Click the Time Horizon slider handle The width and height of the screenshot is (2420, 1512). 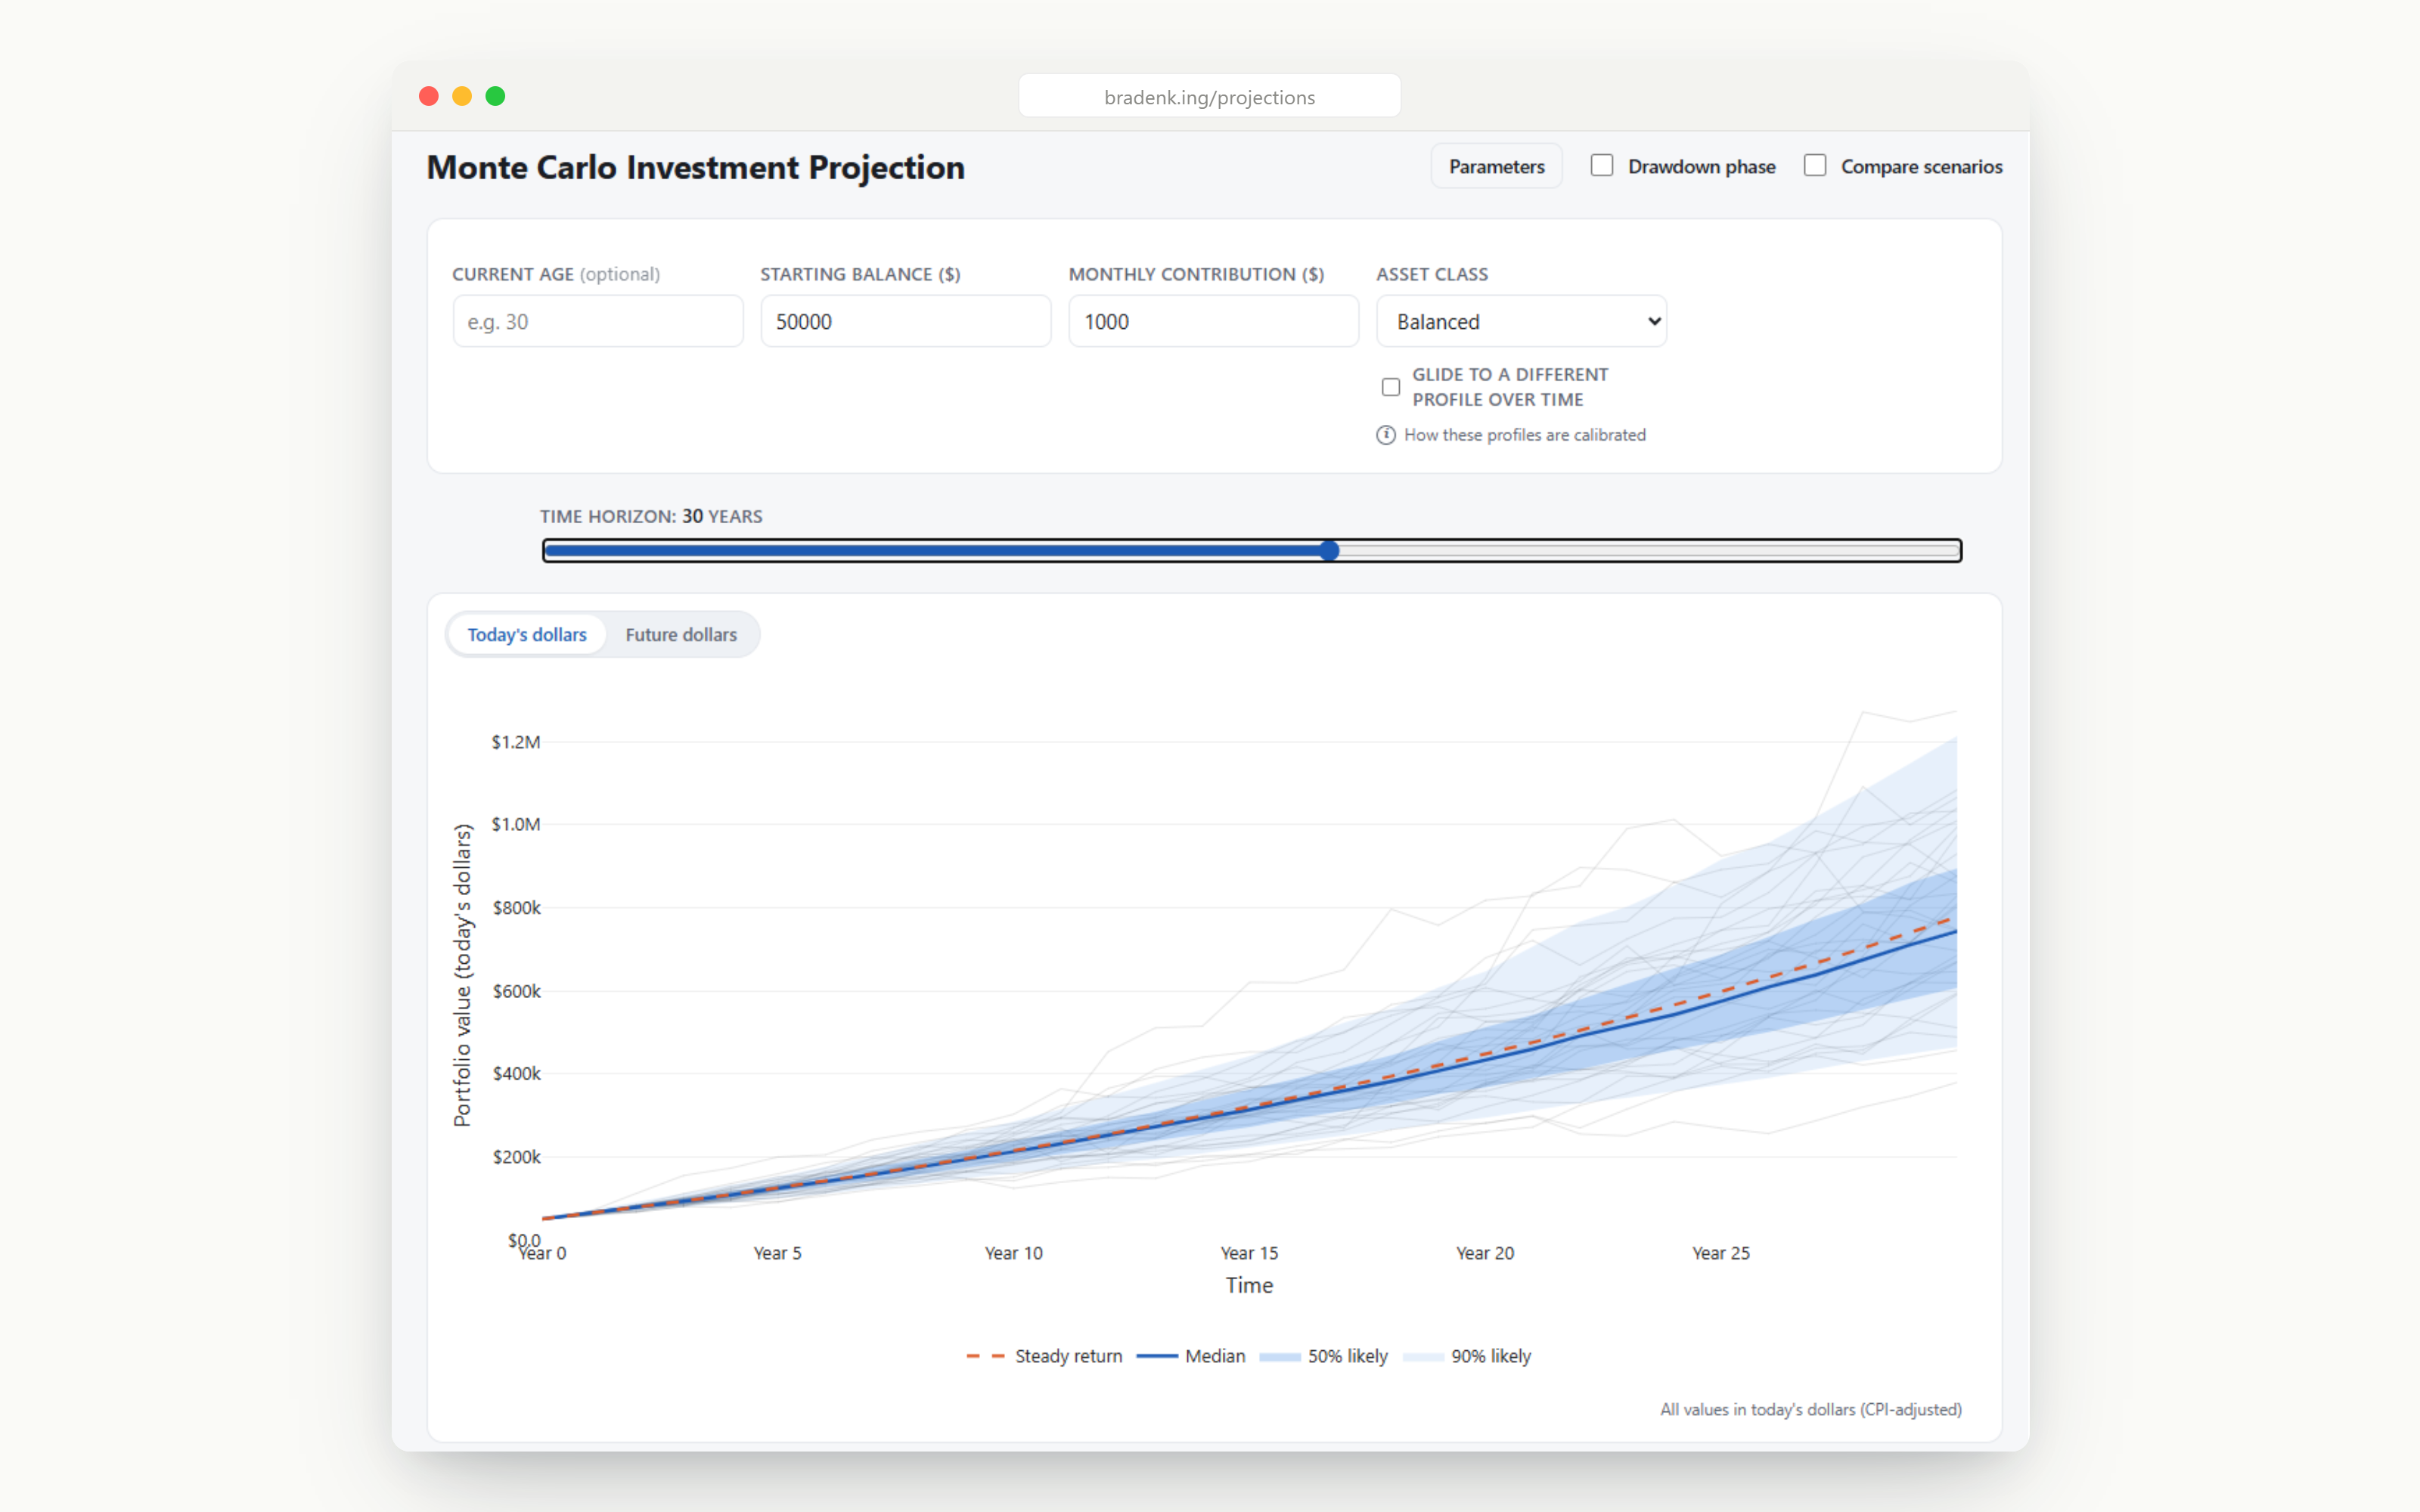click(1329, 551)
